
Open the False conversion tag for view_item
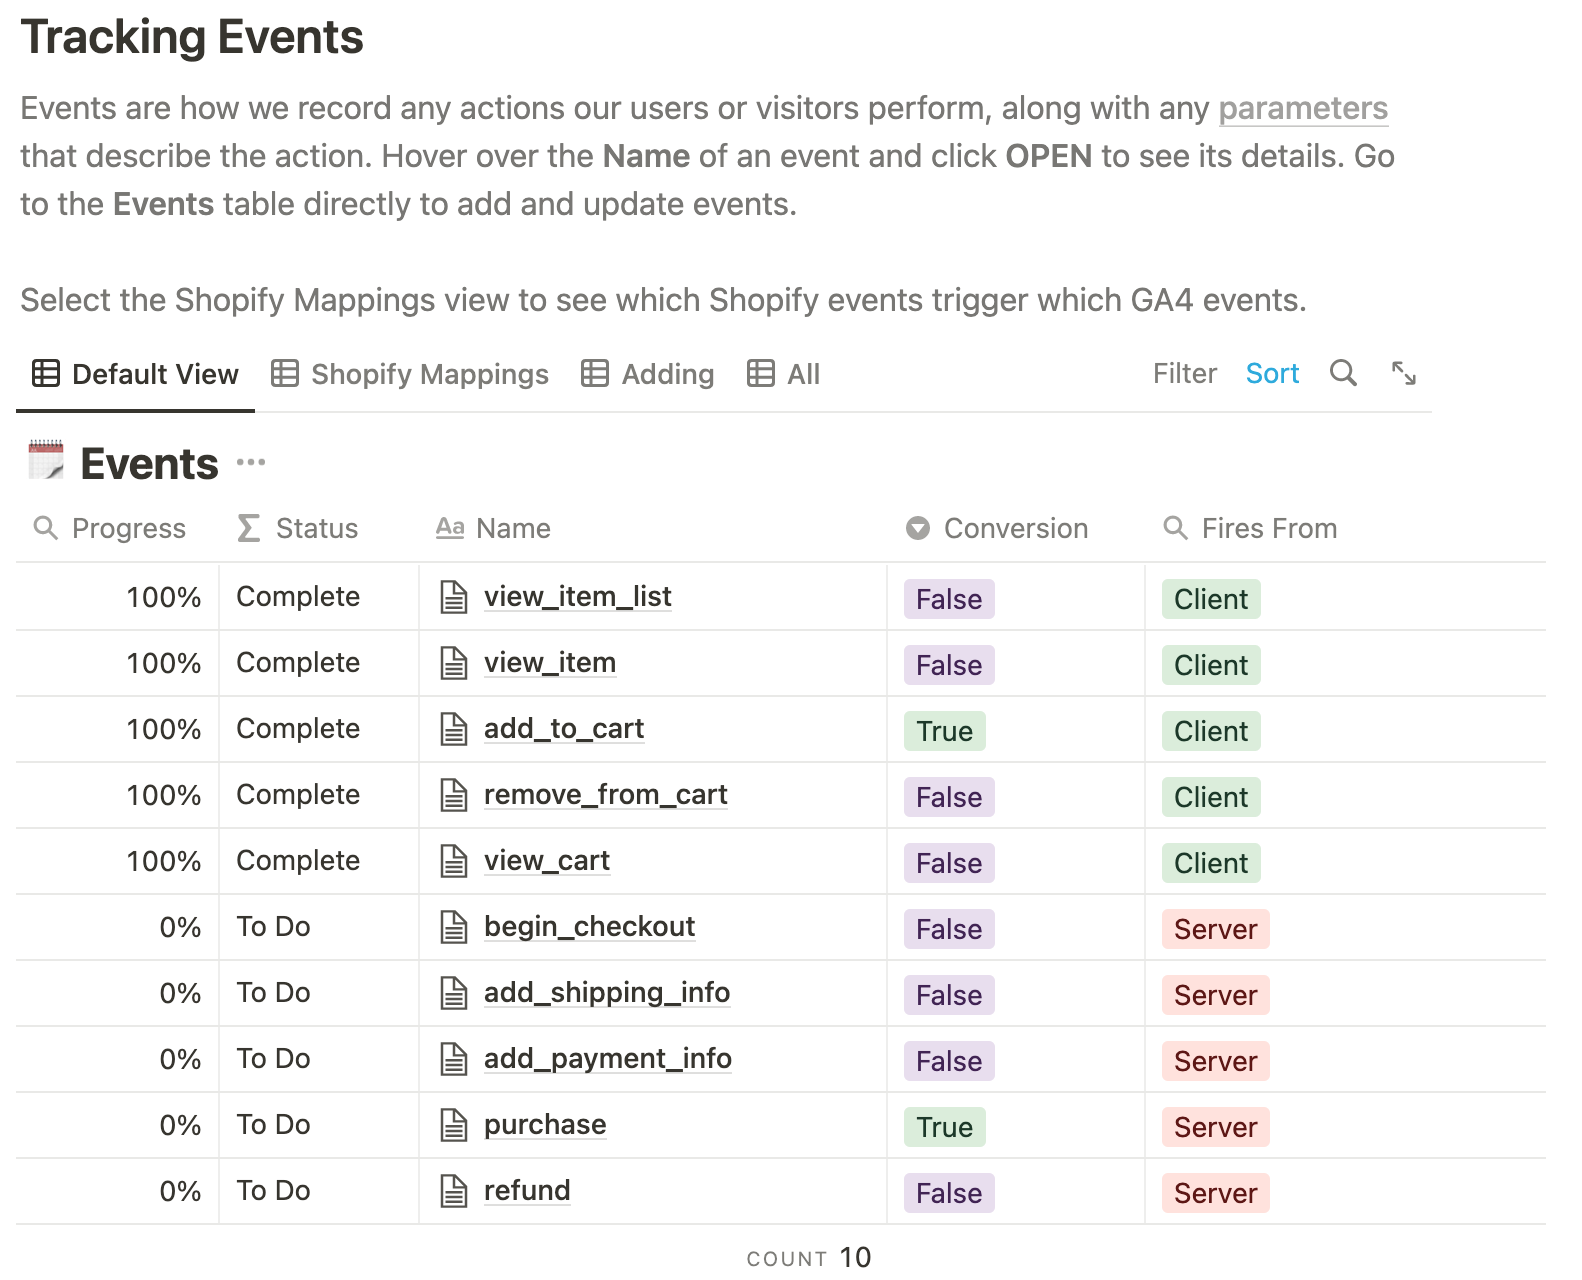click(x=948, y=665)
